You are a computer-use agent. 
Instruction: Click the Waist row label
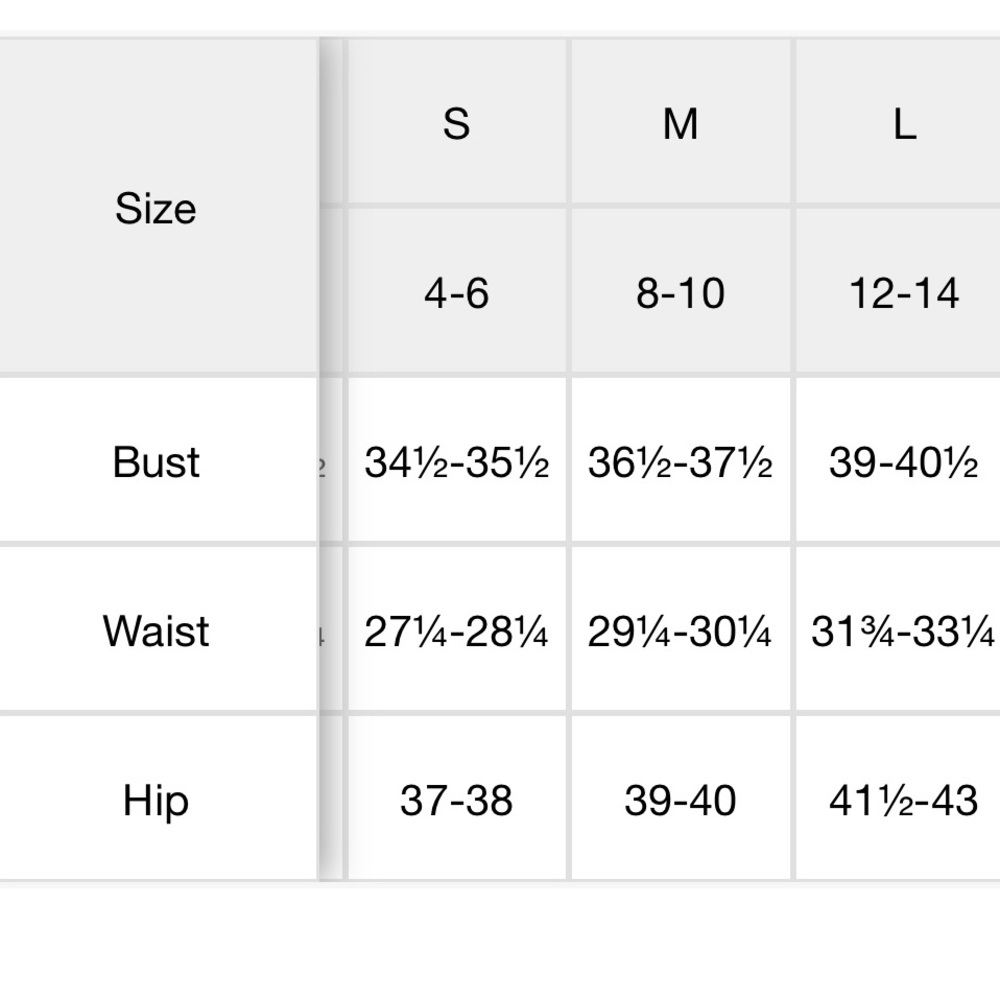[156, 629]
